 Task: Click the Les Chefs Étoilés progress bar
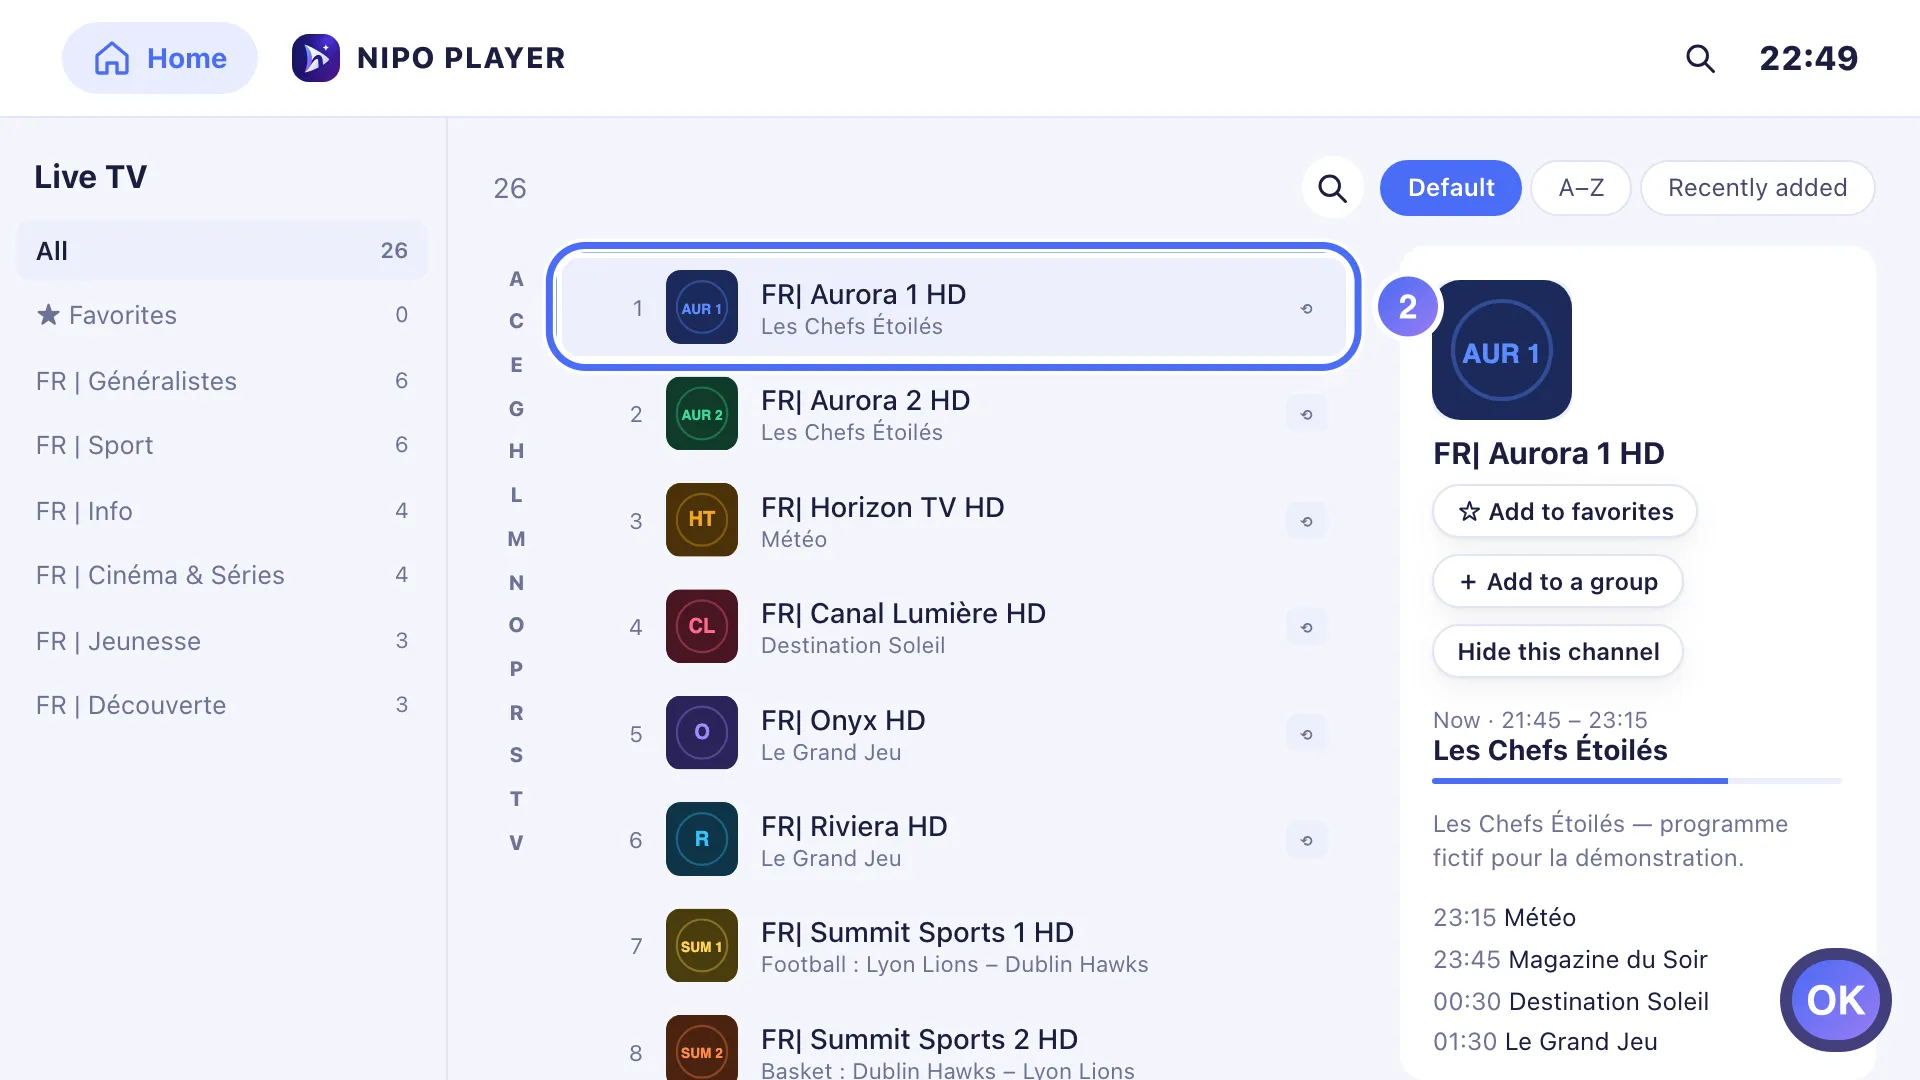point(1636,781)
